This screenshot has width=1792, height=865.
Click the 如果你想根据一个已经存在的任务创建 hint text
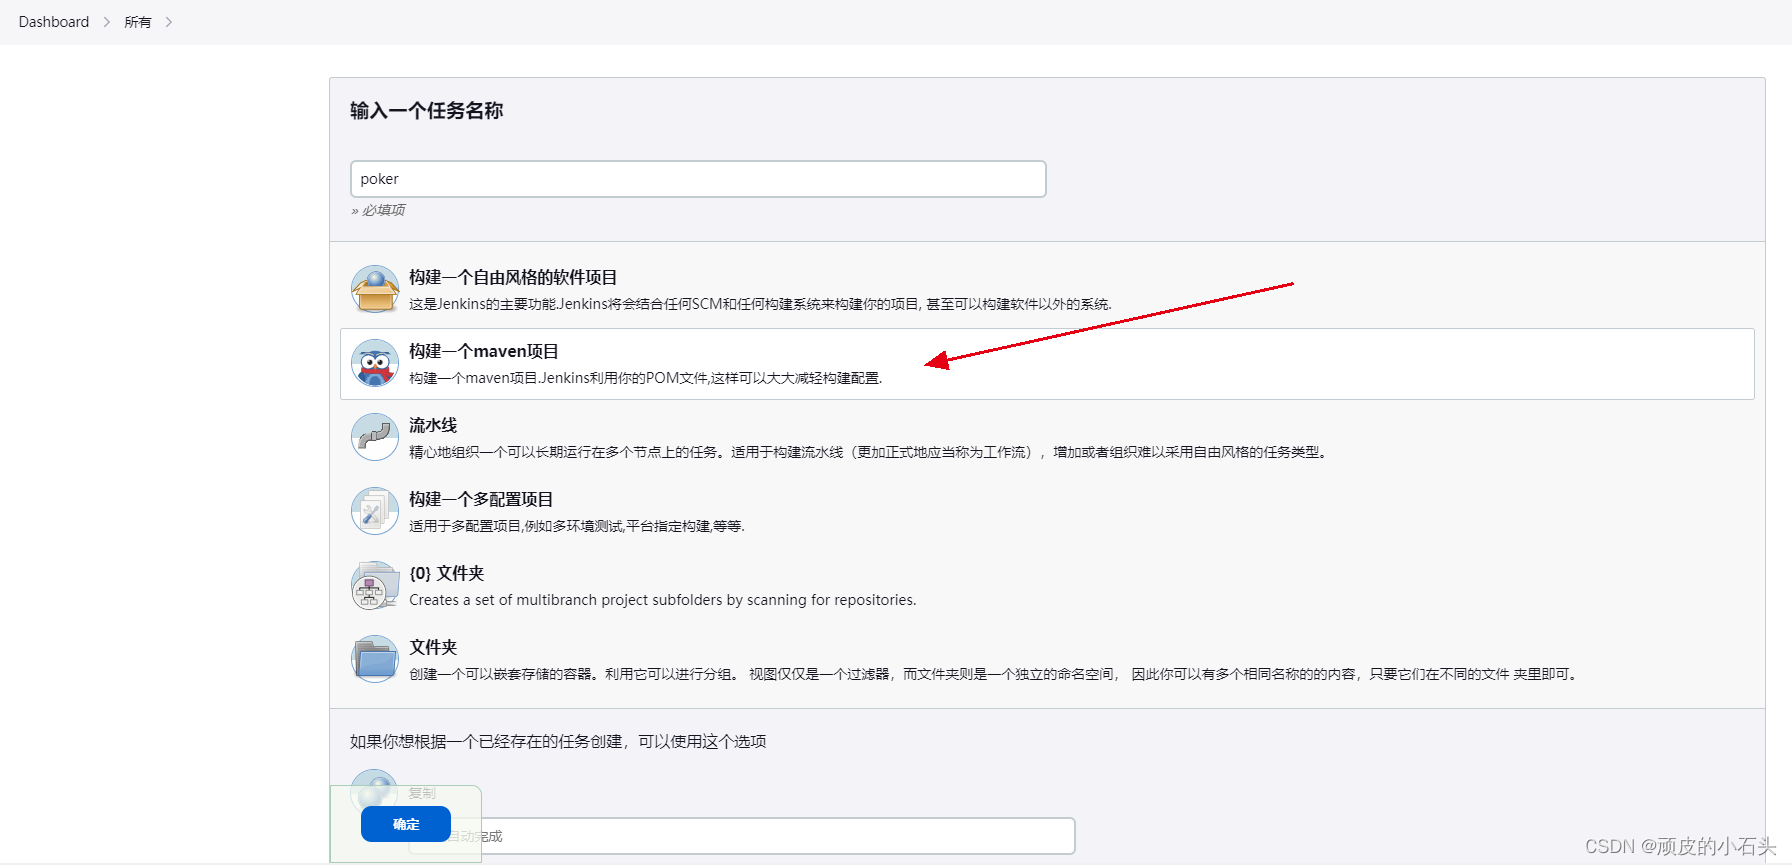tap(558, 741)
